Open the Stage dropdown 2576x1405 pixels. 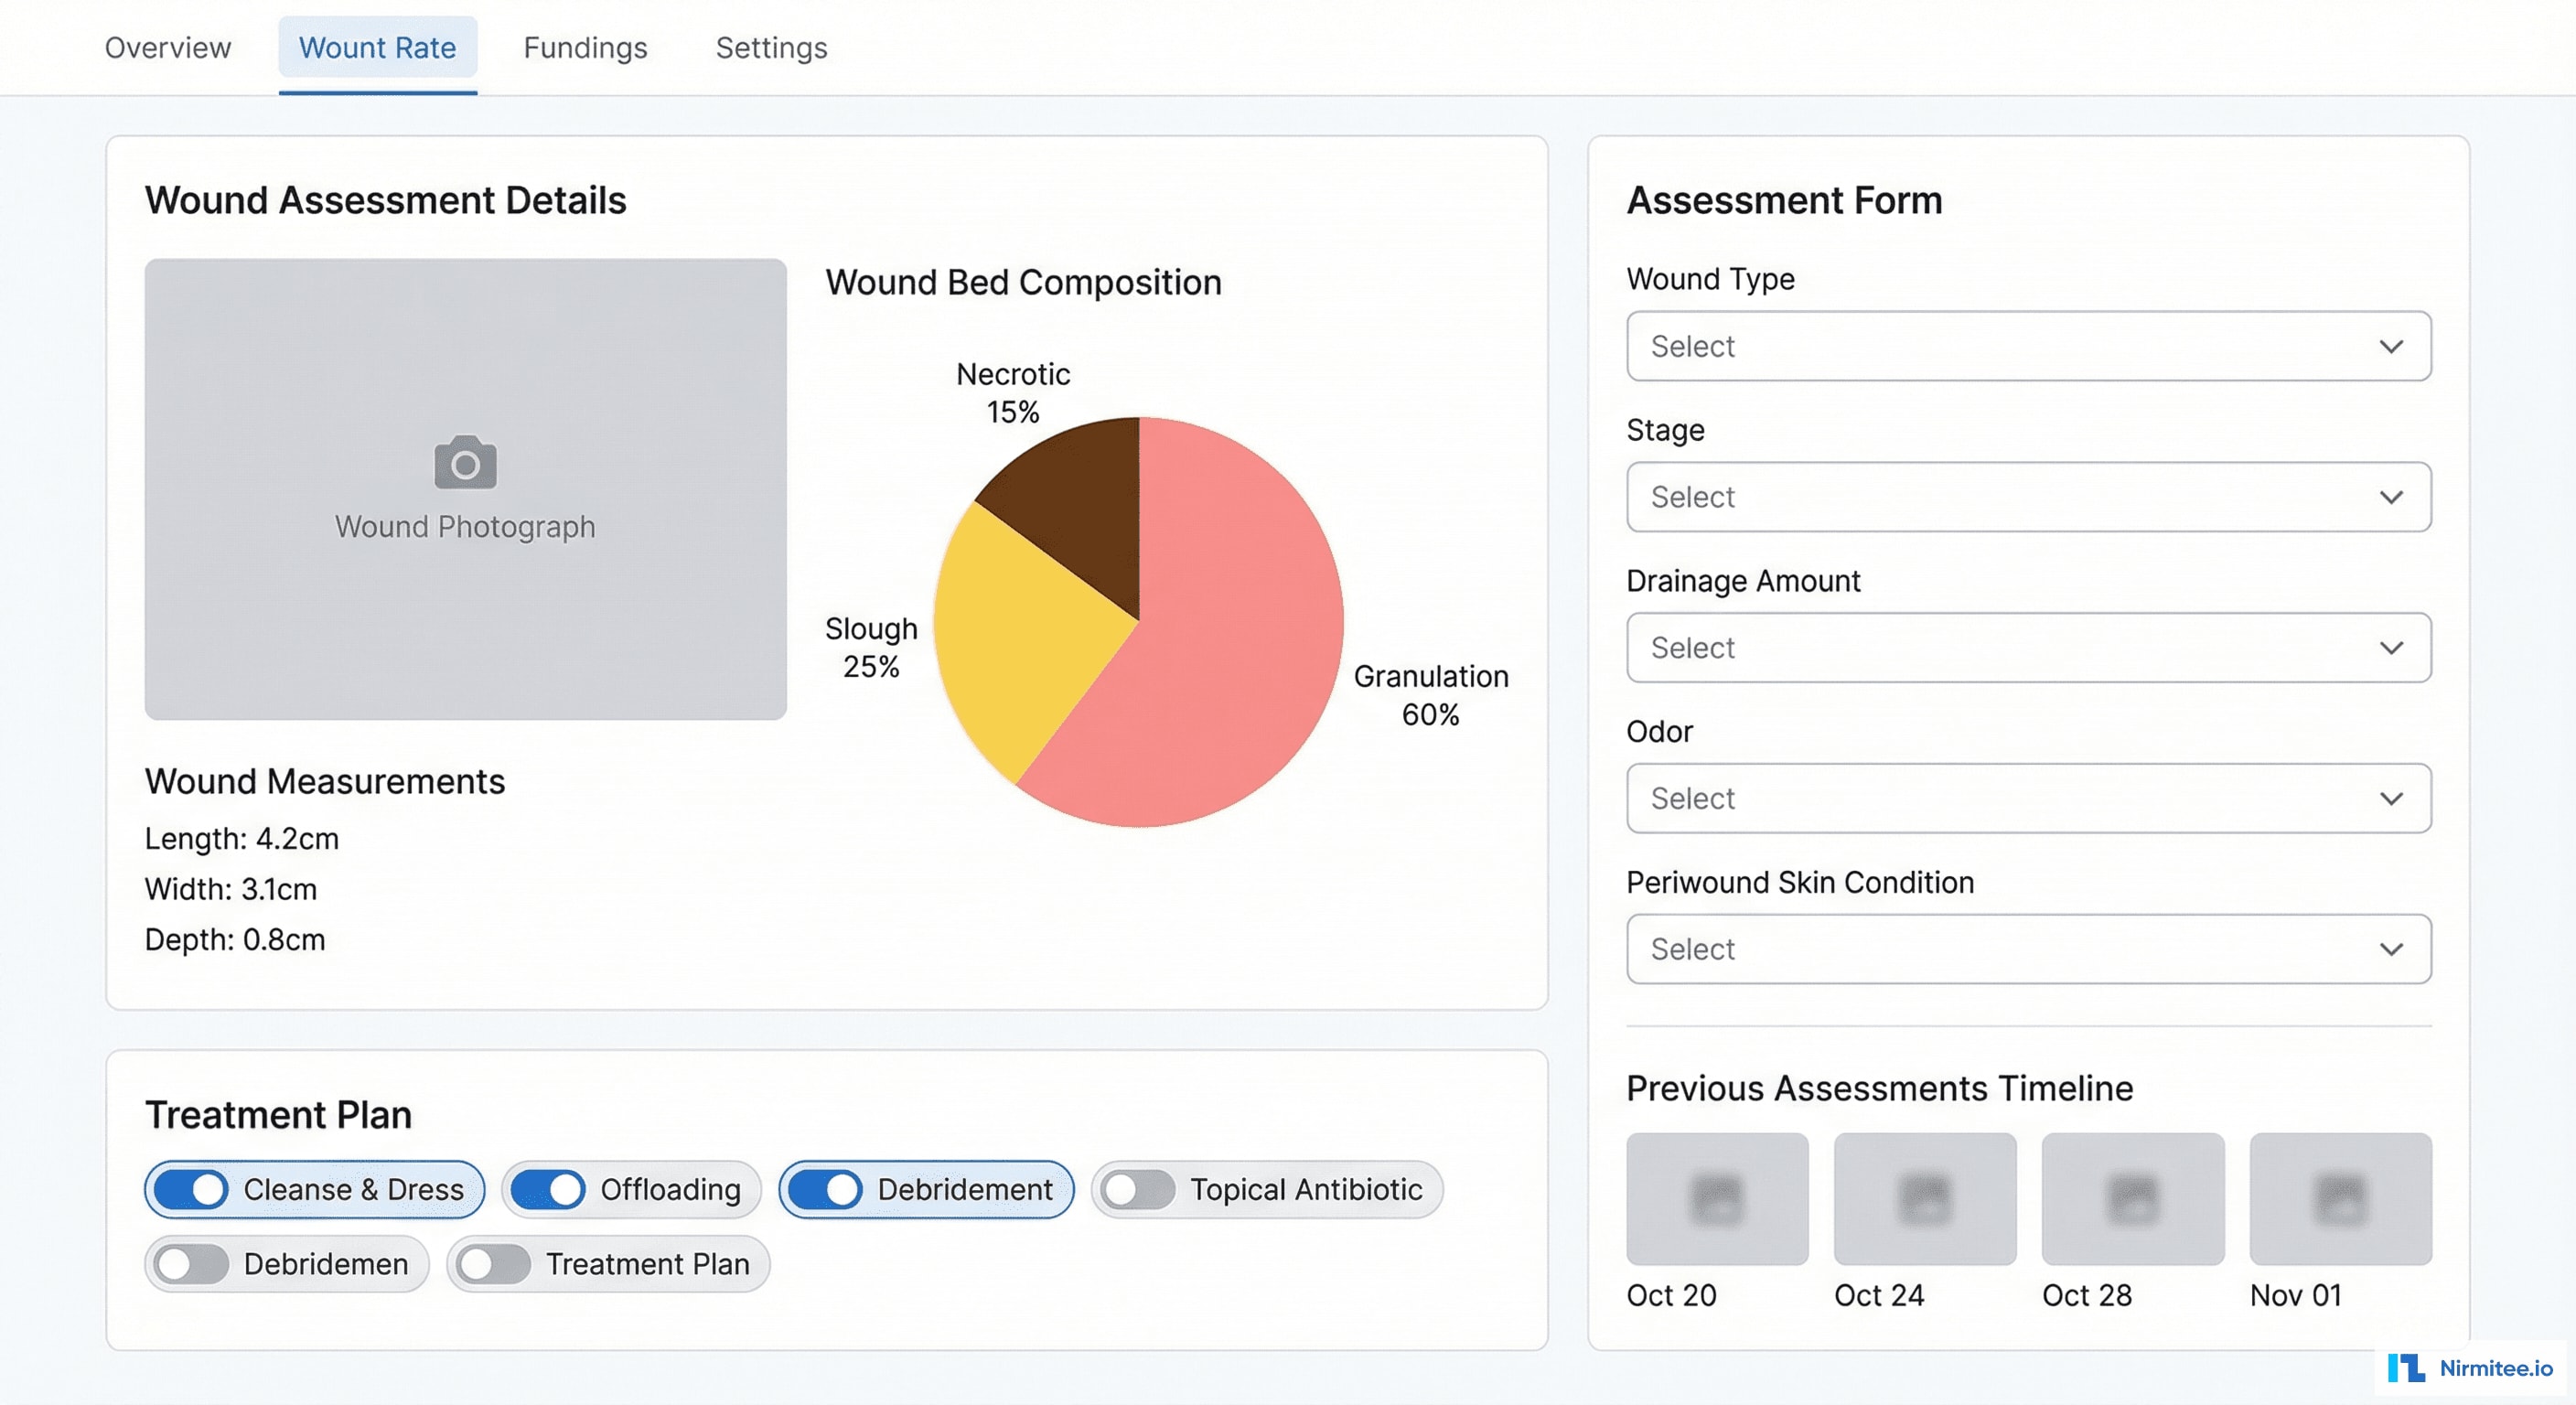[x=2028, y=497]
